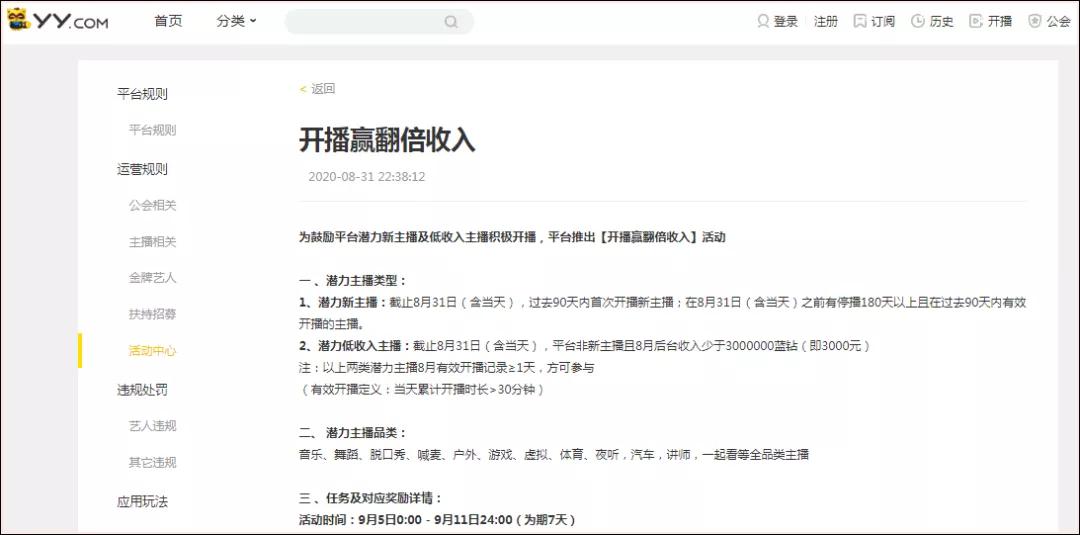This screenshot has height=535, width=1080.
Task: Open the 注册 link
Action: (x=826, y=21)
